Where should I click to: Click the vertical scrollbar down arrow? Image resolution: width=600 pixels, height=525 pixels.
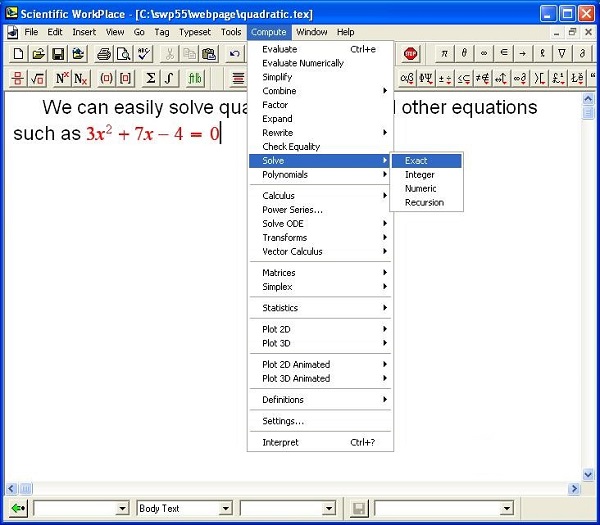pos(588,475)
